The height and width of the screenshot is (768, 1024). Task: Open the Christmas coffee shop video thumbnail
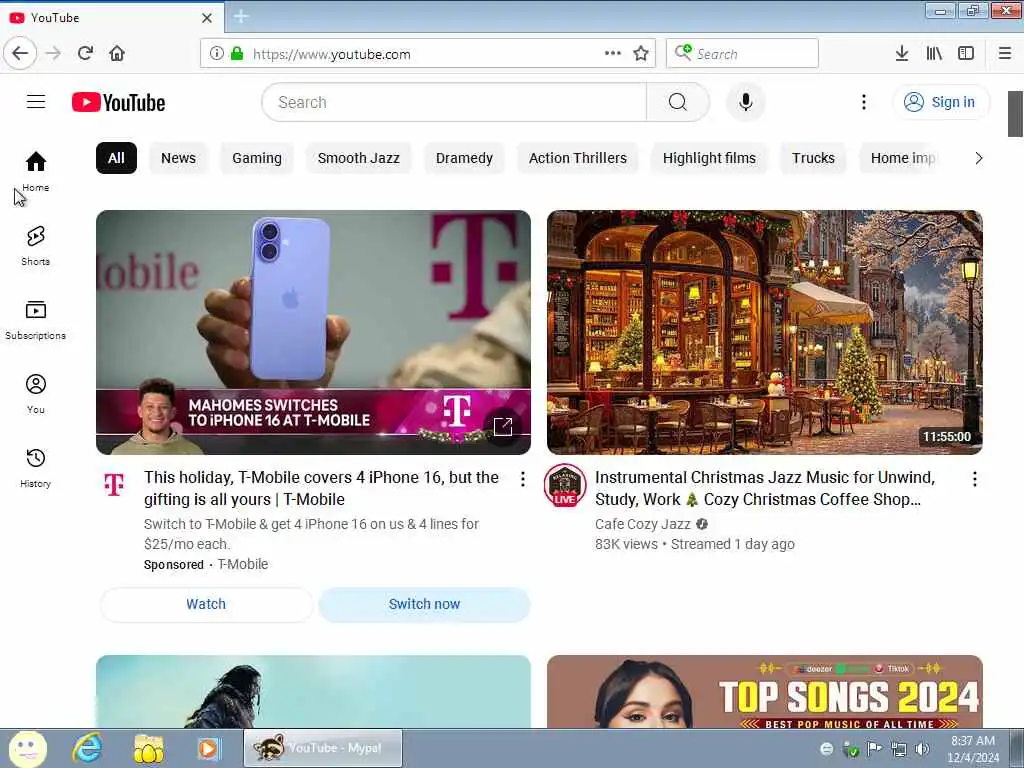765,332
